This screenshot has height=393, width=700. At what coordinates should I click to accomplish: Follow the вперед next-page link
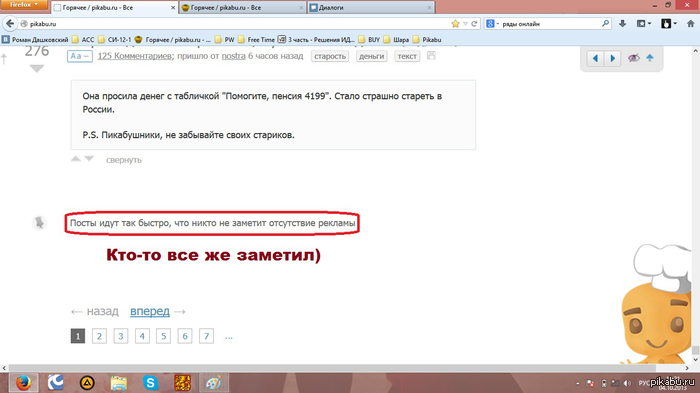(150, 311)
